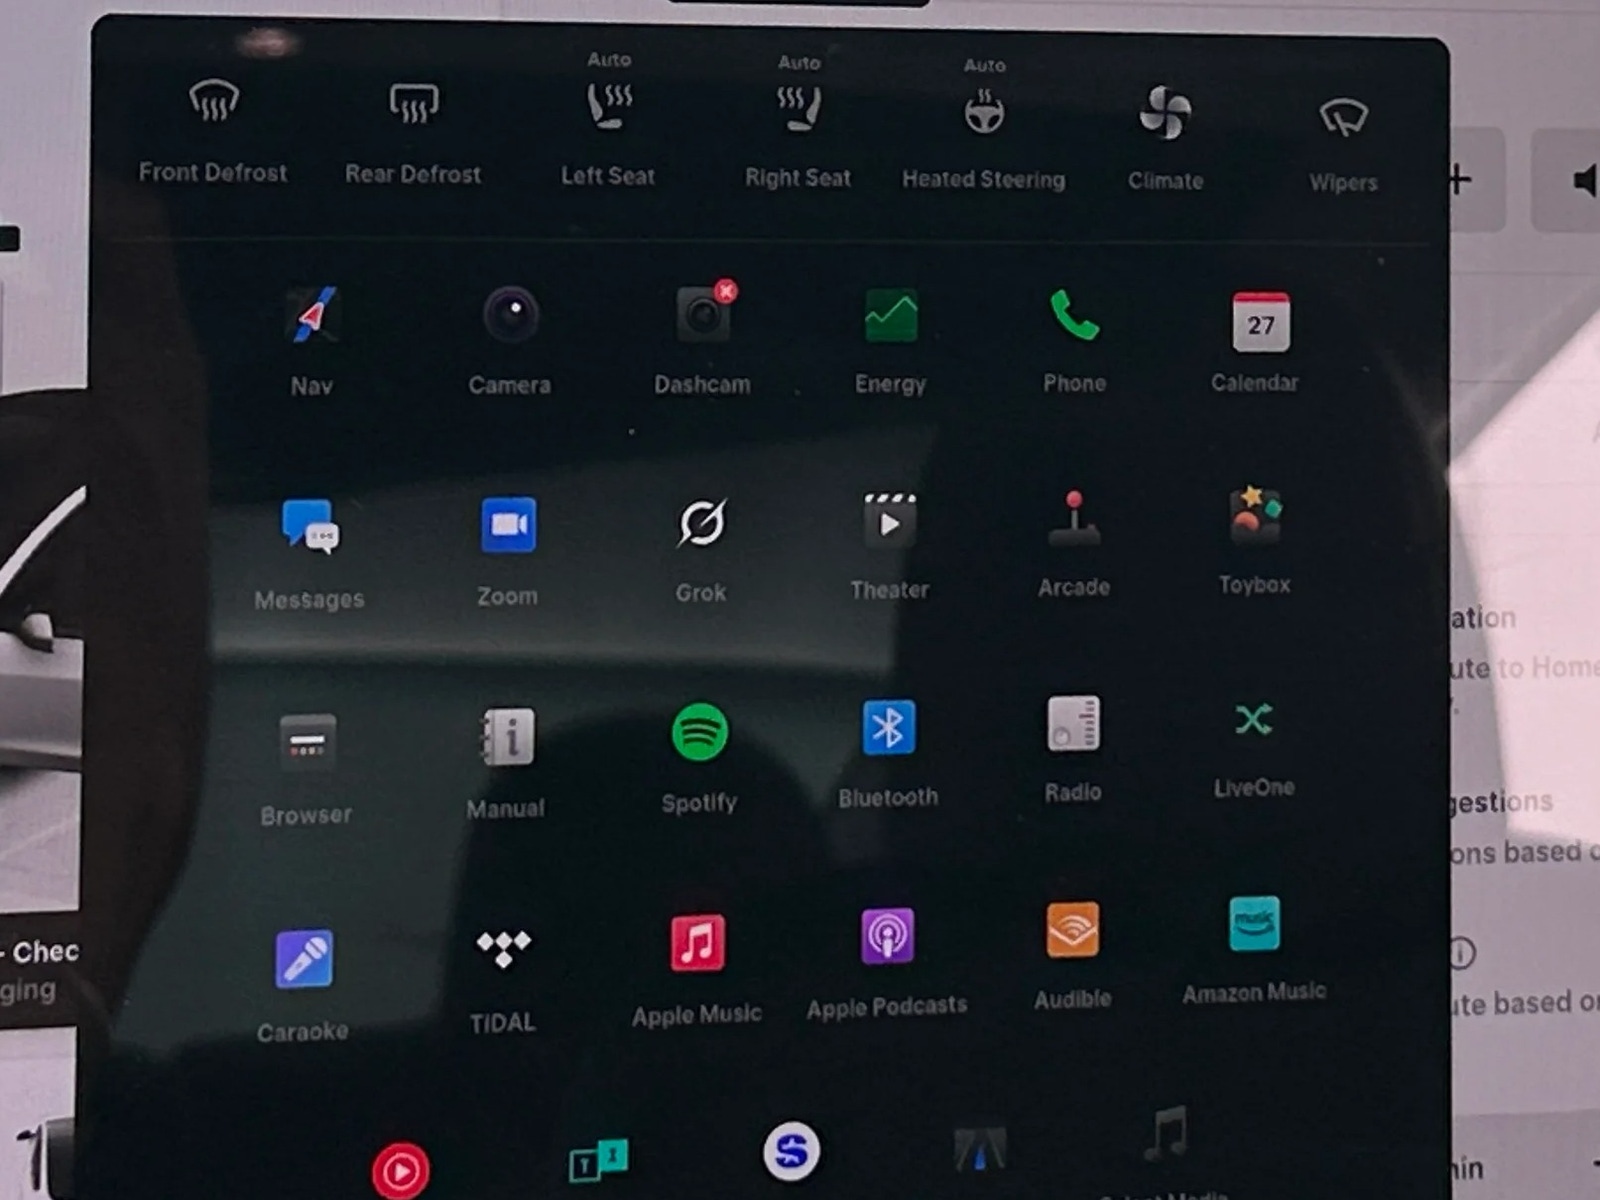
Task: Tap the dimmed music note icon
Action: pyautogui.click(x=1166, y=1132)
